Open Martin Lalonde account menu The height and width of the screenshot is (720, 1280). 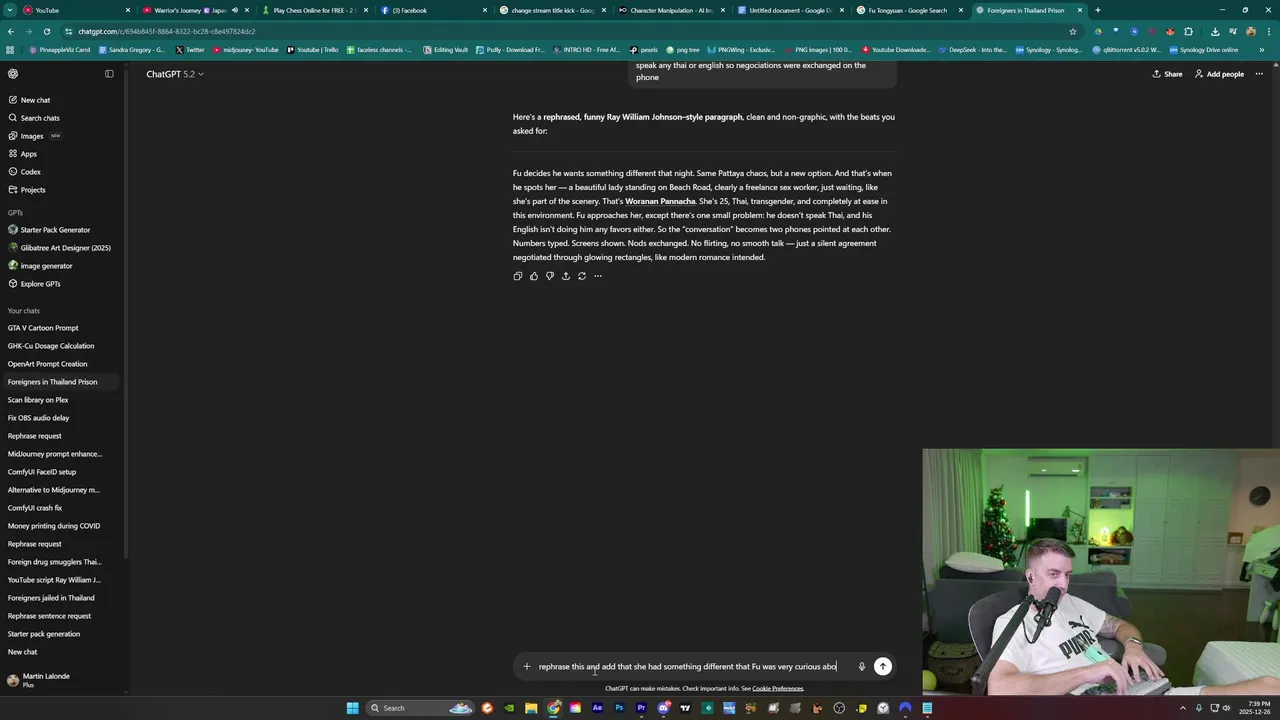click(x=60, y=680)
